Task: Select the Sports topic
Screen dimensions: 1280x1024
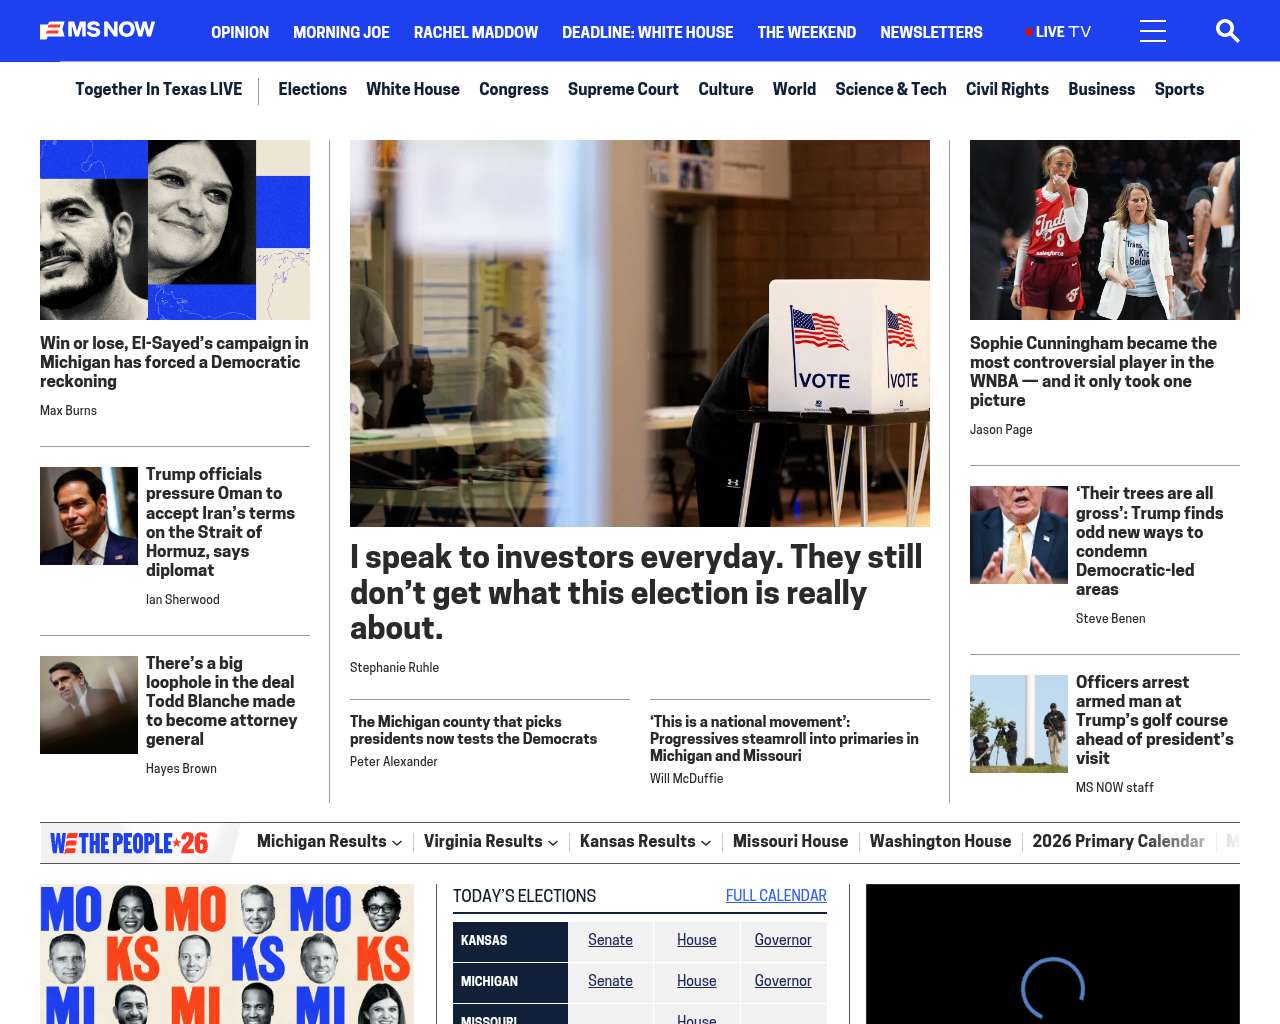Action: (1179, 89)
